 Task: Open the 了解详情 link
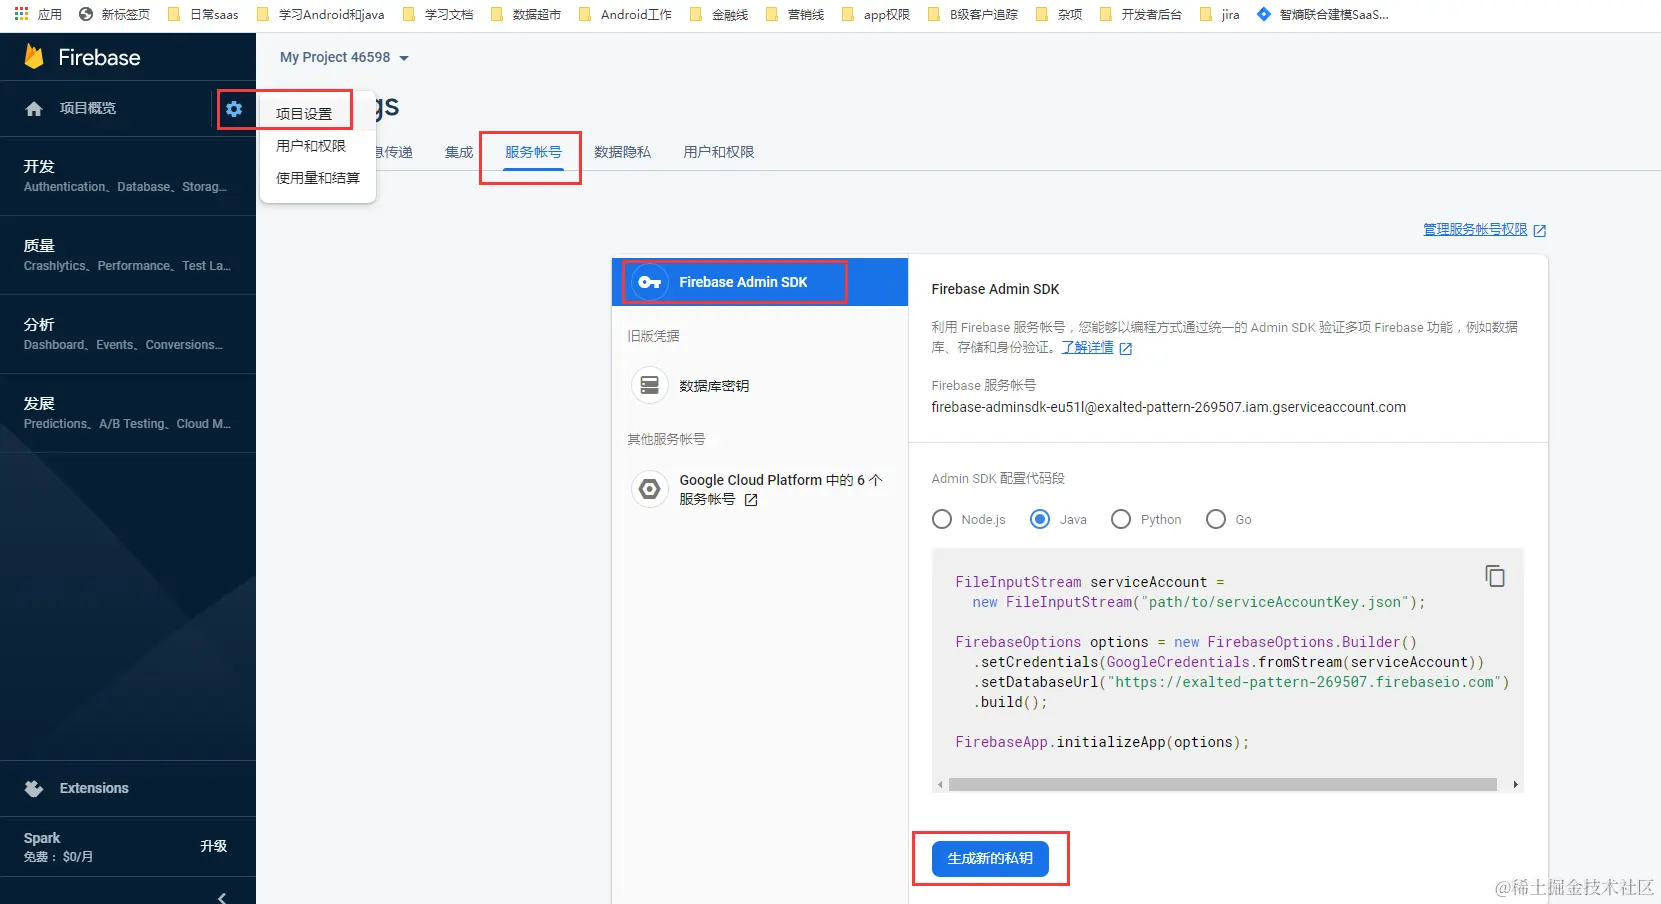[x=1087, y=348]
